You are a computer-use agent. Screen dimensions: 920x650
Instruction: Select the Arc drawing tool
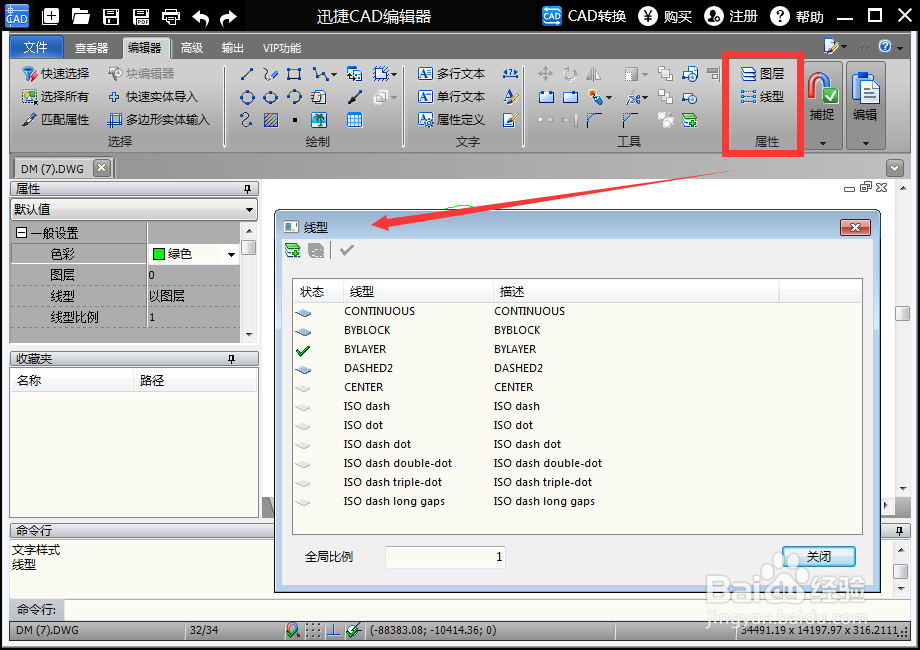(295, 97)
